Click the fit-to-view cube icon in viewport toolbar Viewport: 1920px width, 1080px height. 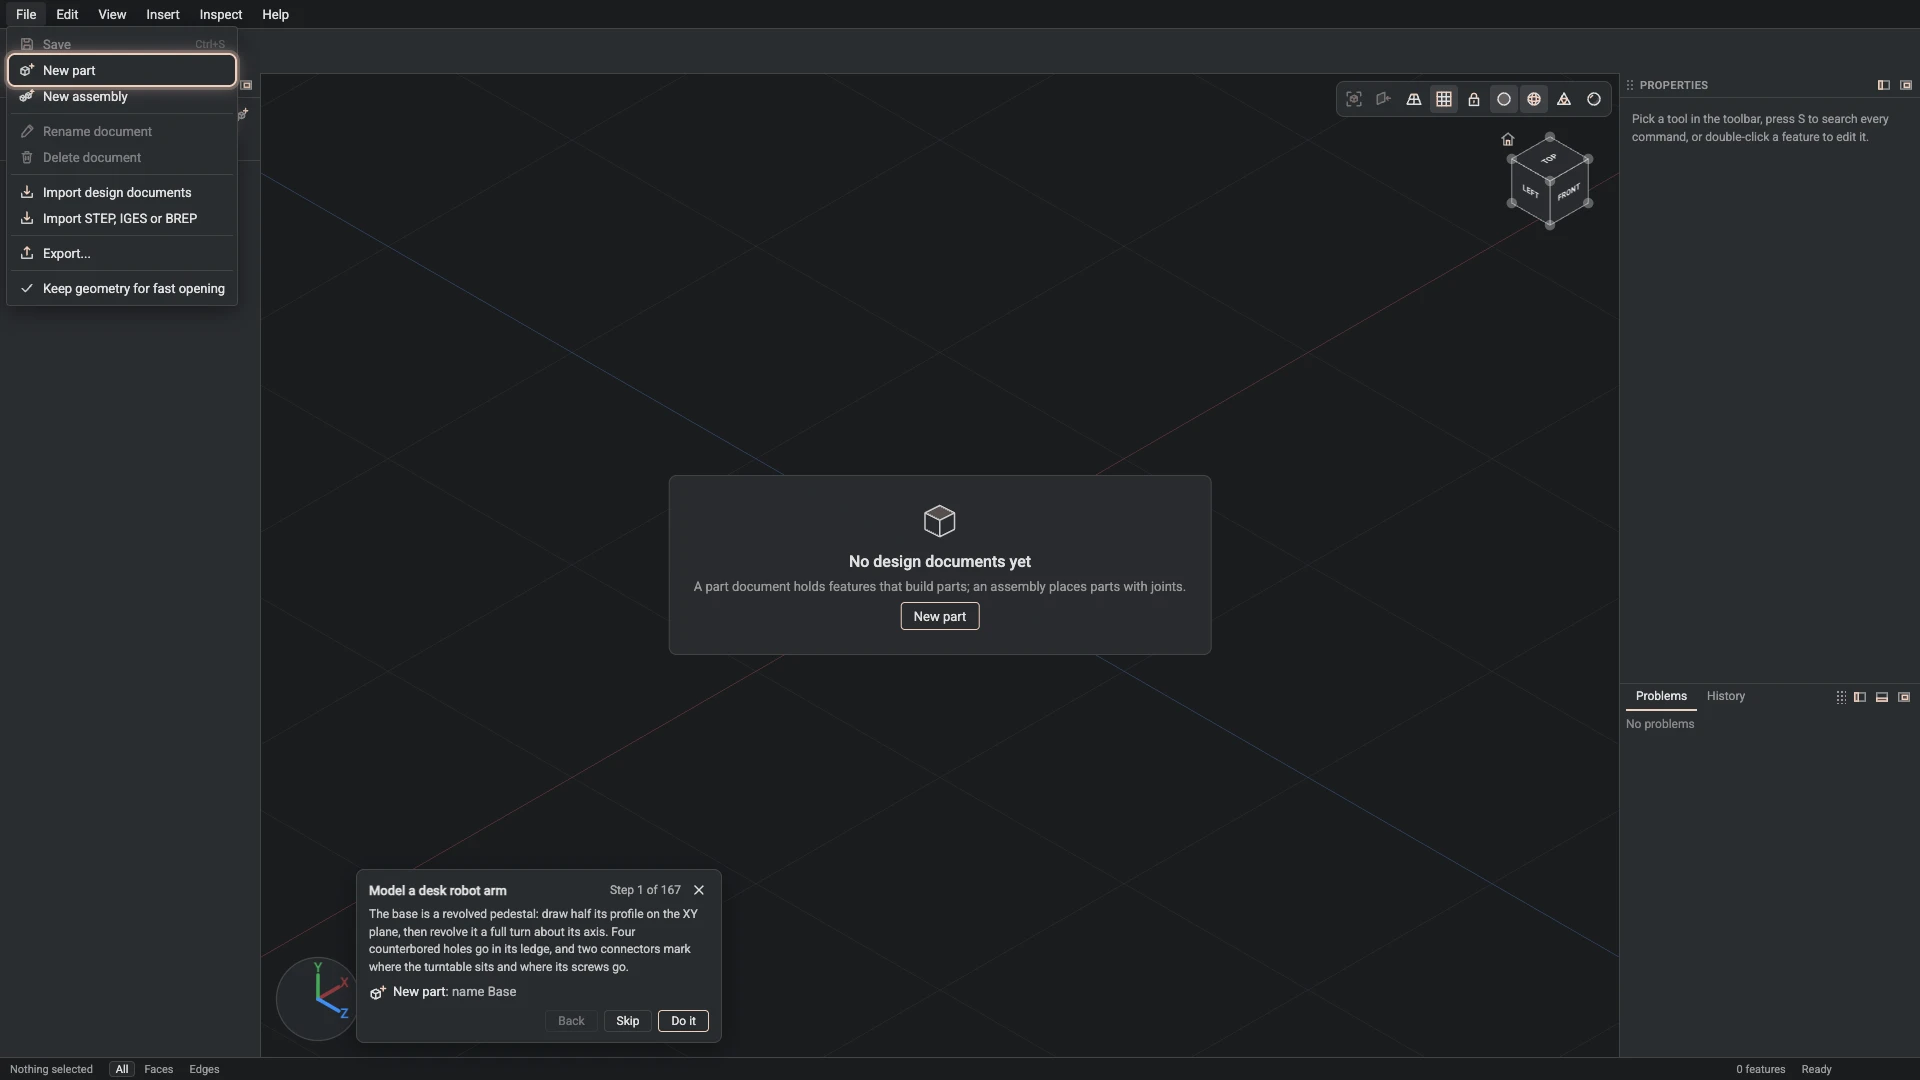point(1354,99)
